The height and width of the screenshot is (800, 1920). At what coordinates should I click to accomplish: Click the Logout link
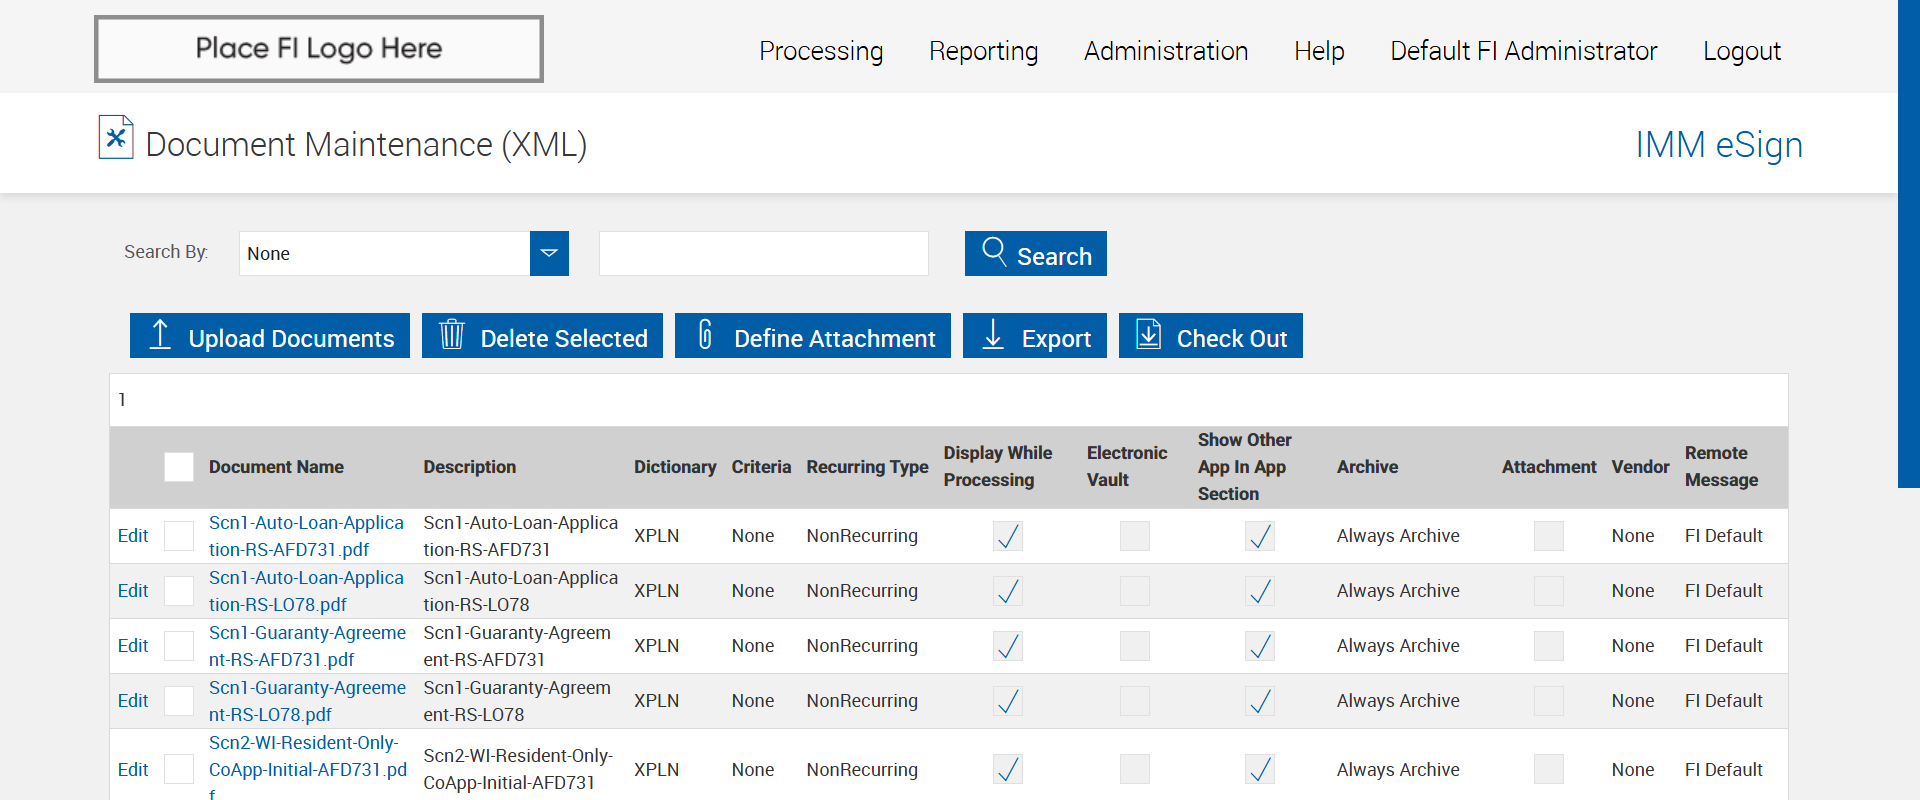[x=1741, y=51]
